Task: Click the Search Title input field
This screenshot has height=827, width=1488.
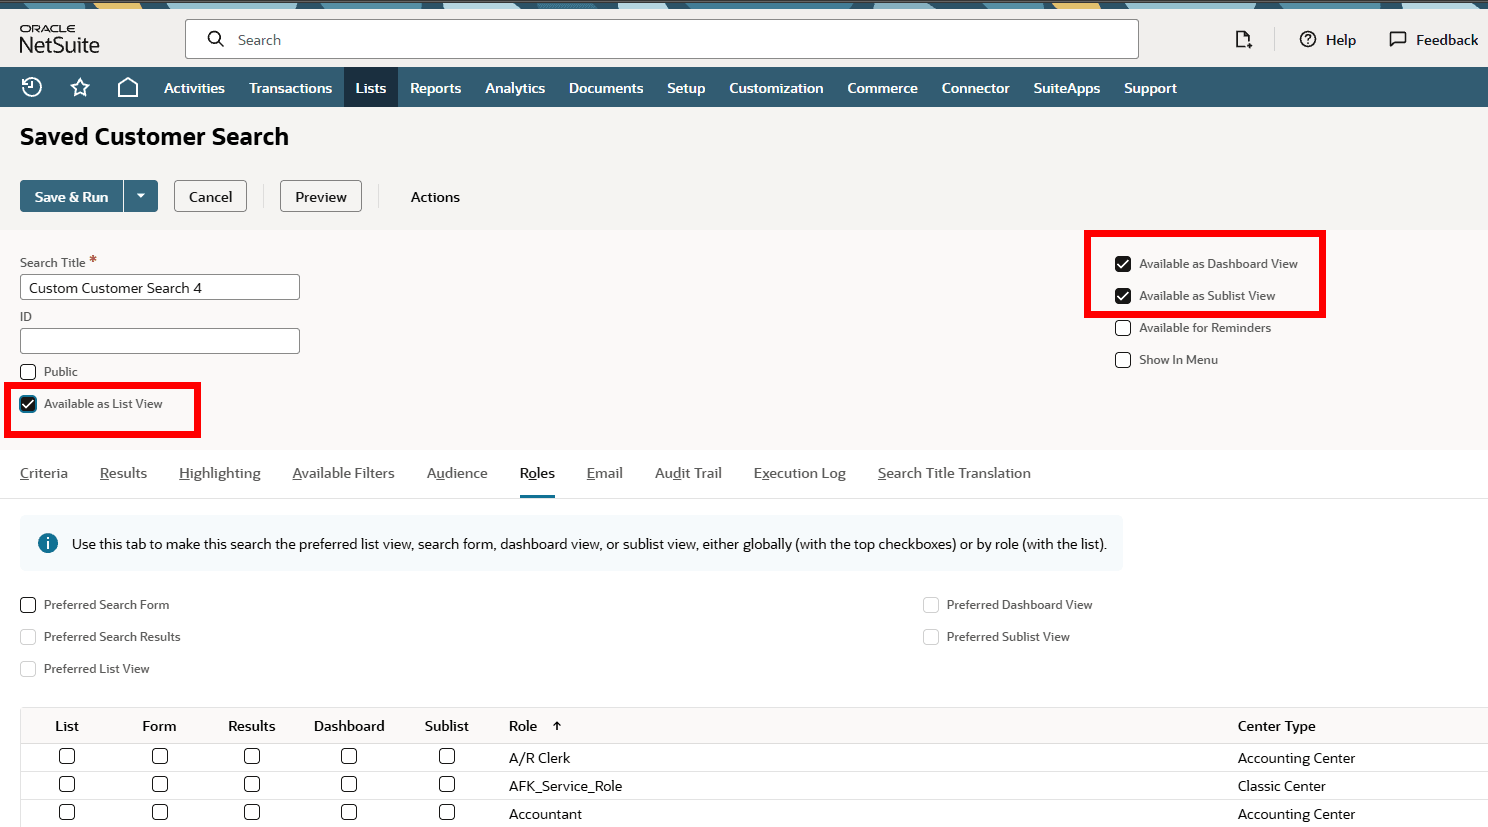Action: (160, 287)
